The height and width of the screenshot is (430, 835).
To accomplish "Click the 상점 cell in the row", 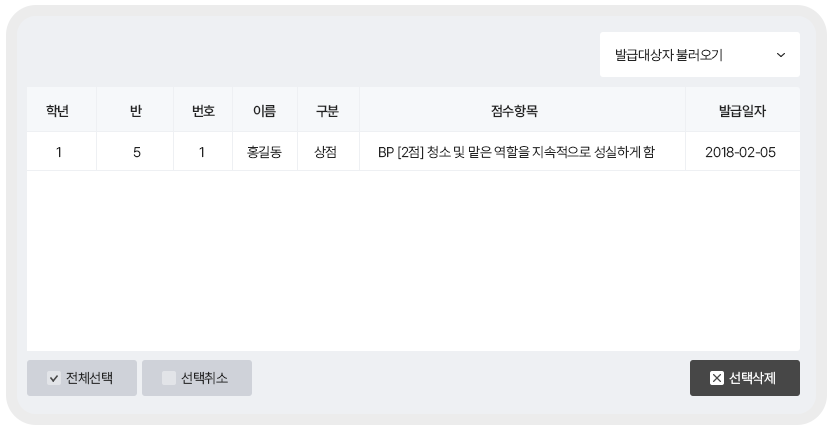I will click(x=328, y=152).
